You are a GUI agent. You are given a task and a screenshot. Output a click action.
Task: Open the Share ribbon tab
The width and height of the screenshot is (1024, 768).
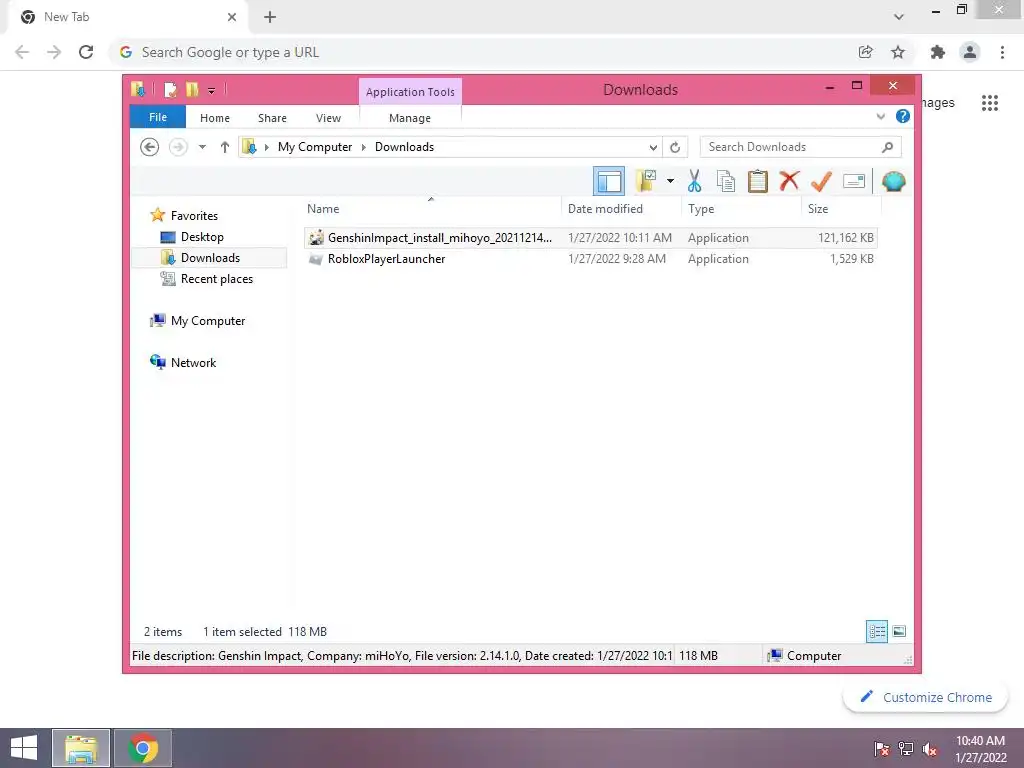click(x=272, y=118)
